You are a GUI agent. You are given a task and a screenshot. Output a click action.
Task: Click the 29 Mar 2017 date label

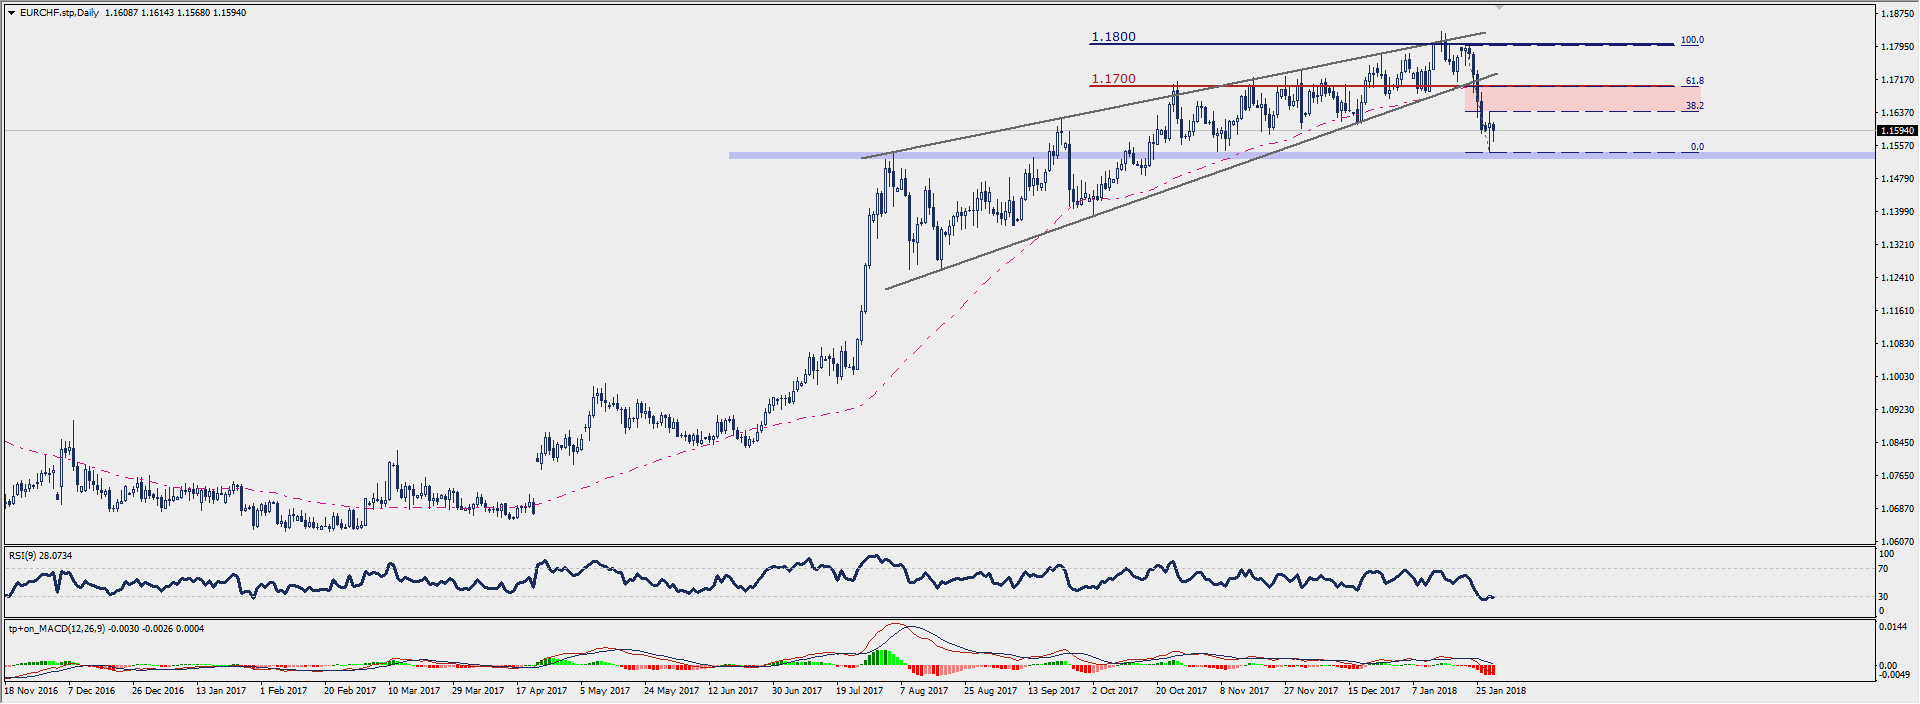point(478,691)
